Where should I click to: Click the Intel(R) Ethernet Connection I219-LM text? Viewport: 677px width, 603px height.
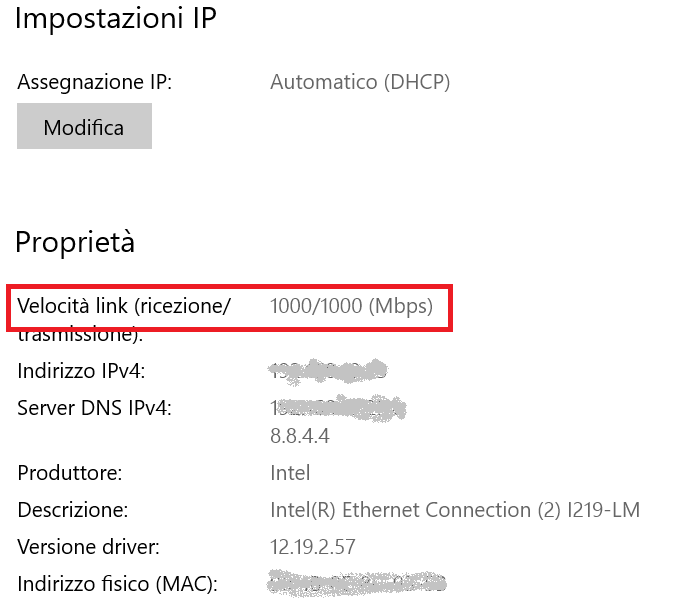point(455,510)
